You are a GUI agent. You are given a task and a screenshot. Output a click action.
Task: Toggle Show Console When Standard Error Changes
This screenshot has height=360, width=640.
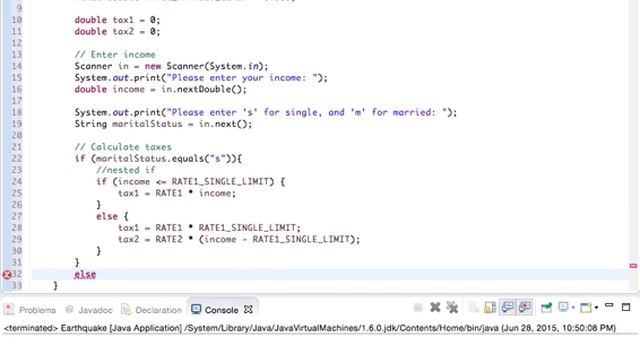point(525,307)
